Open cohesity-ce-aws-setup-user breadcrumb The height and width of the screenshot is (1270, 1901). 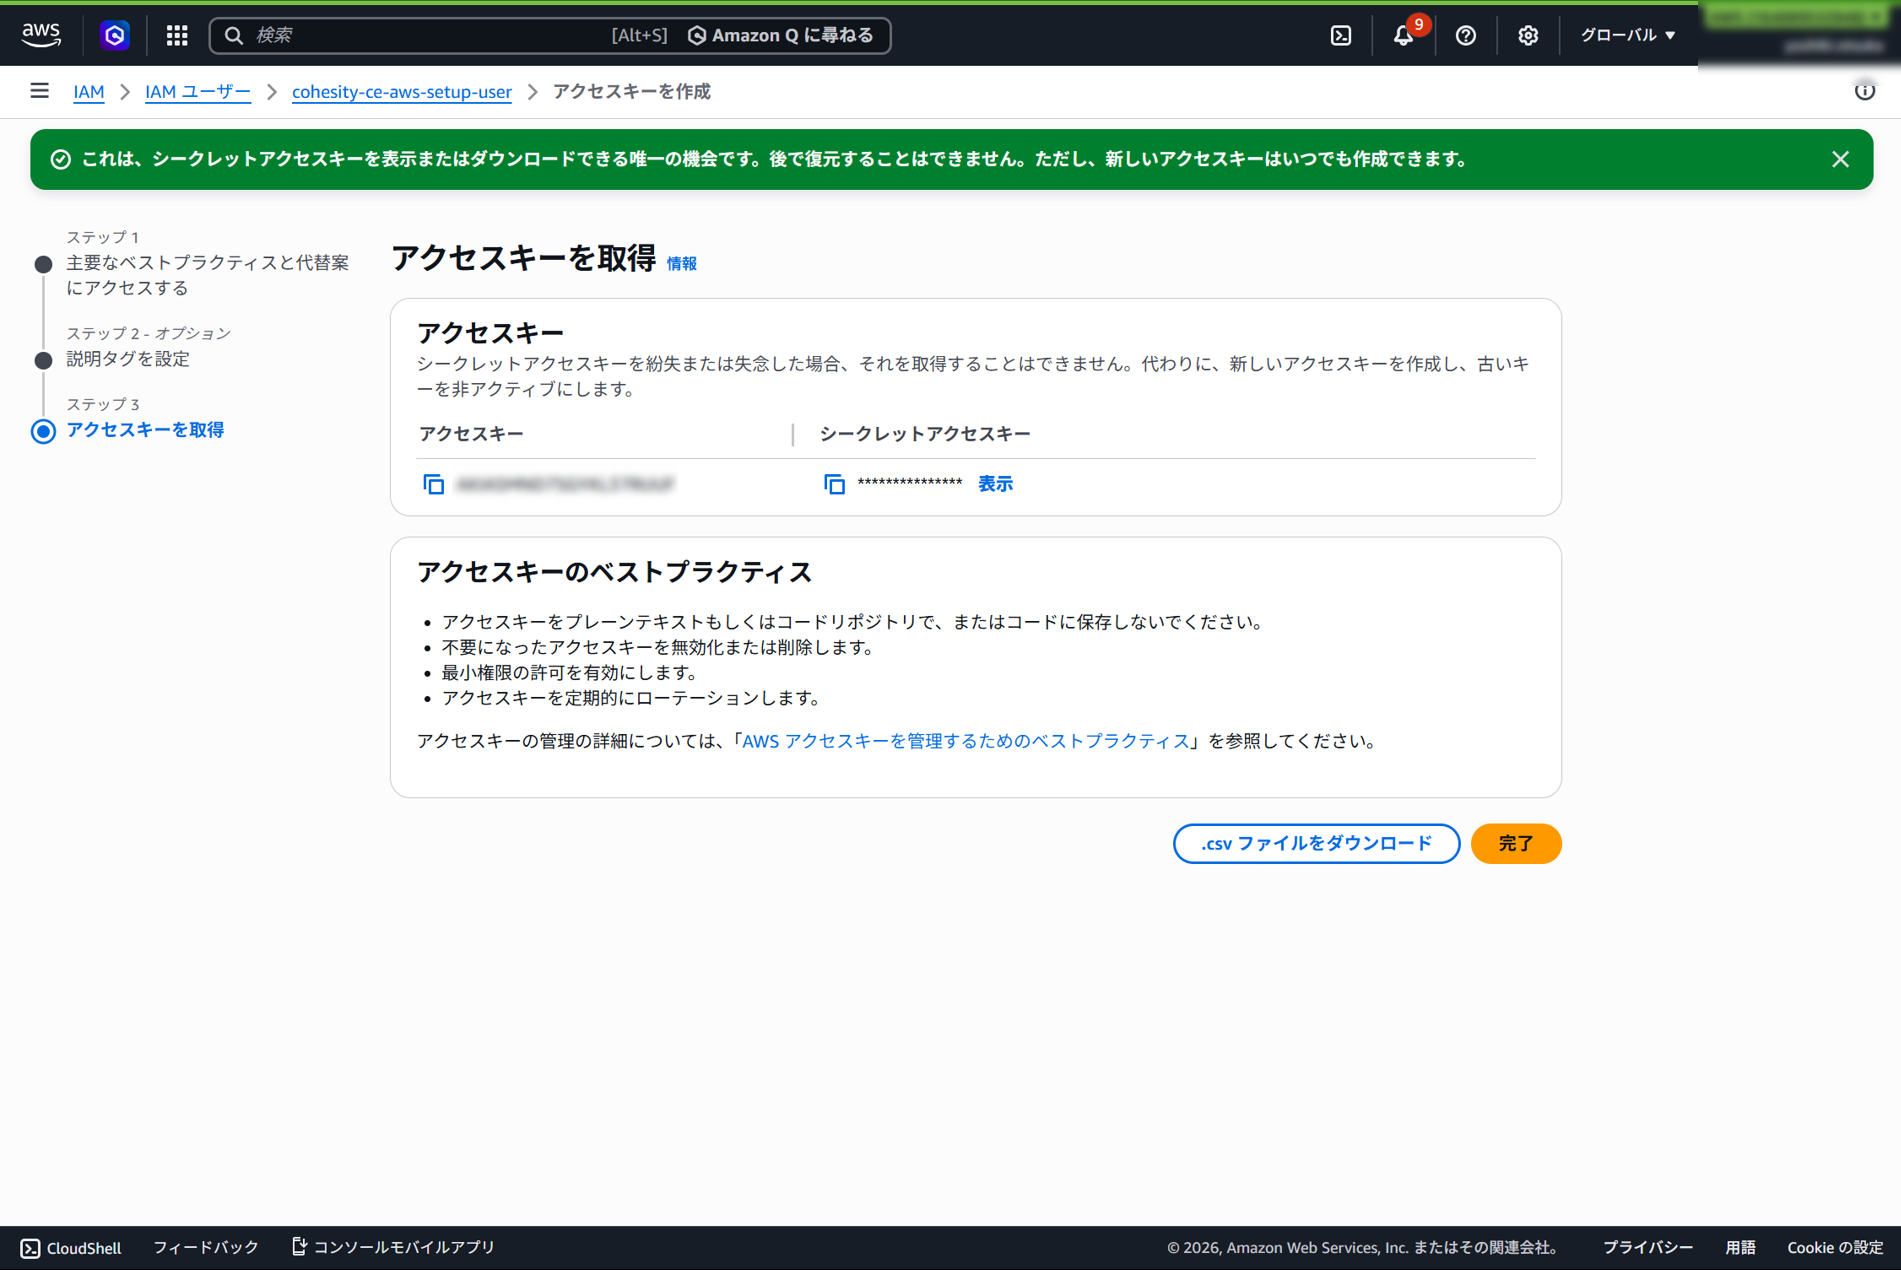(x=401, y=91)
